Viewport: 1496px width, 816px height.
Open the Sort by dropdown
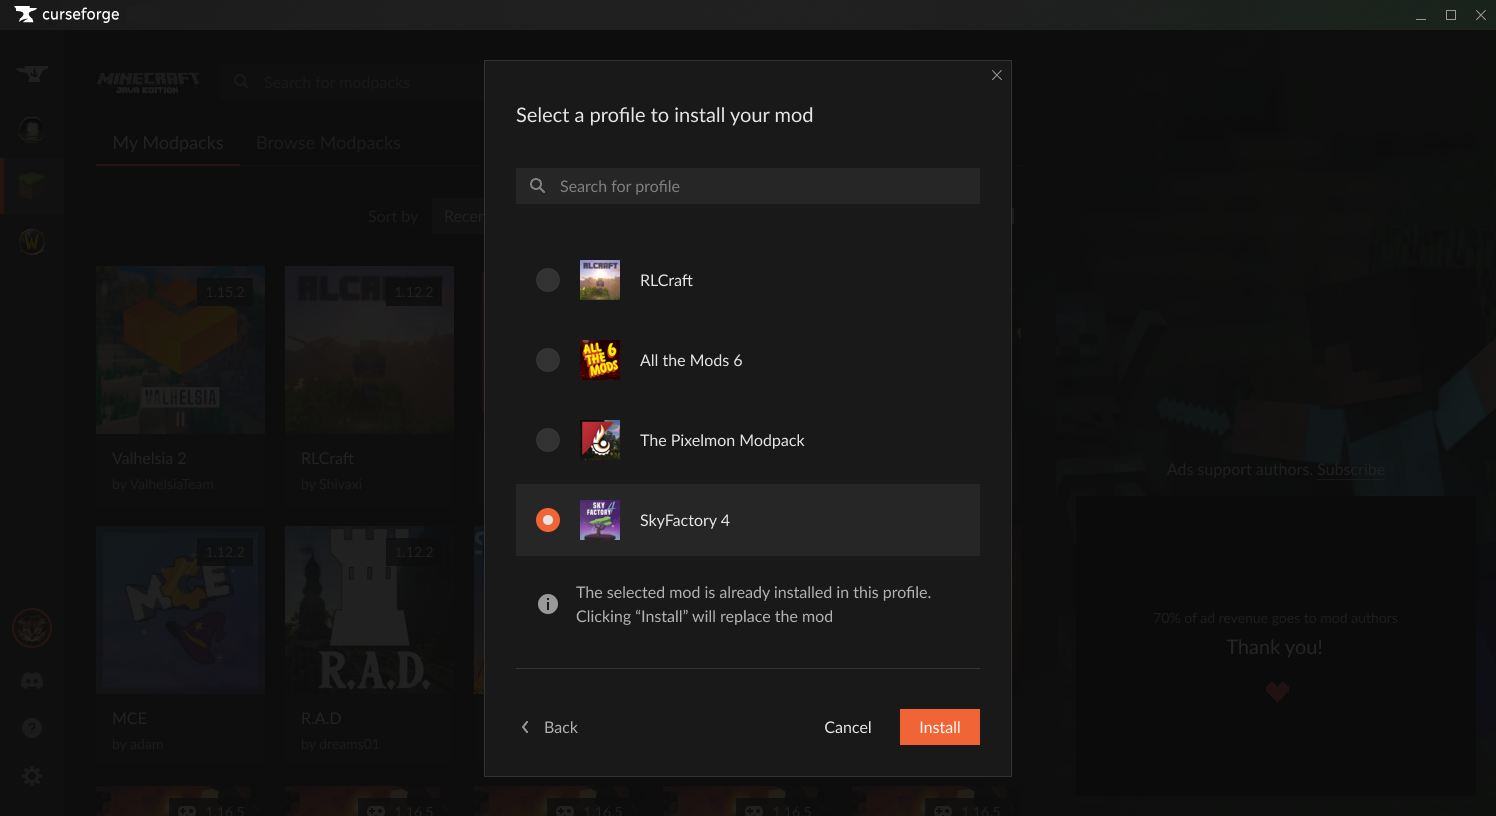pyautogui.click(x=458, y=216)
